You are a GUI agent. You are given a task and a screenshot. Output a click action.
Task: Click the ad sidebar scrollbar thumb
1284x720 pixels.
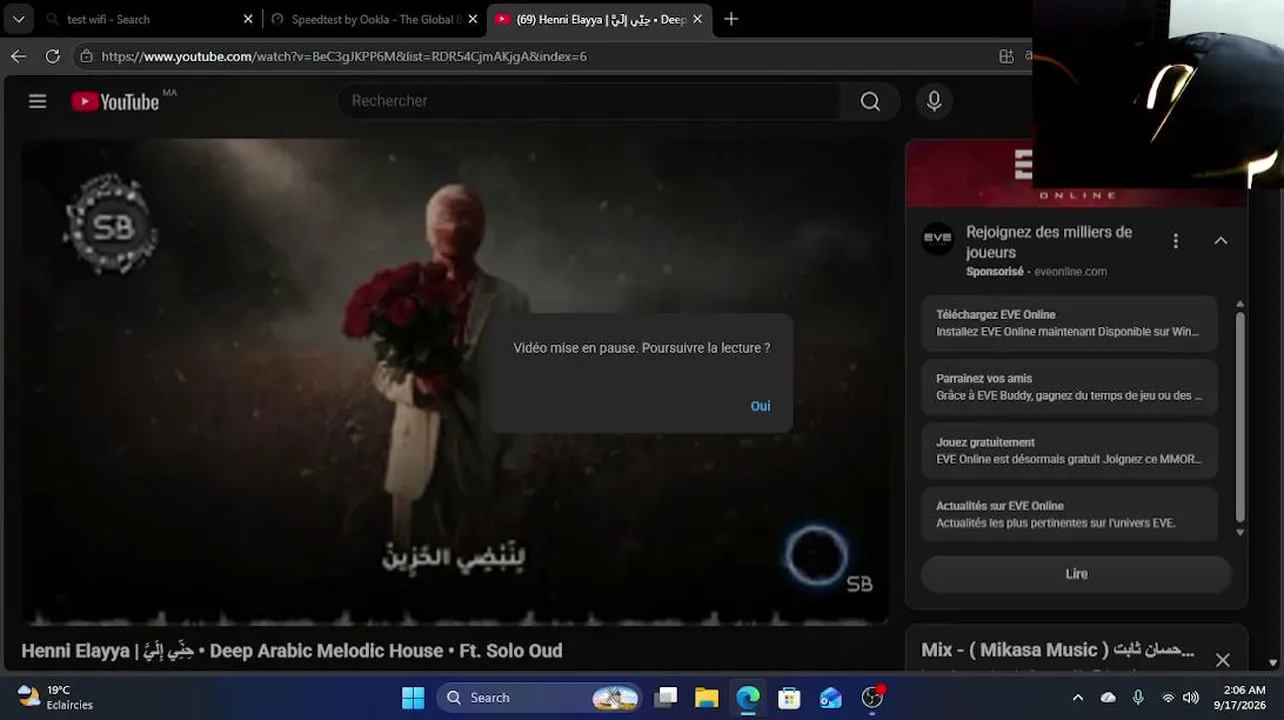[1240, 415]
